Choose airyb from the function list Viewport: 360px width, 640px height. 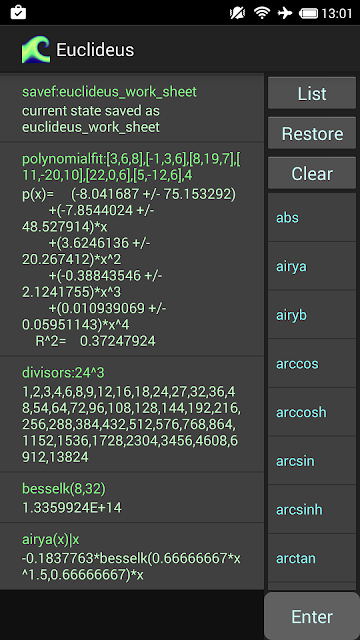(312, 315)
